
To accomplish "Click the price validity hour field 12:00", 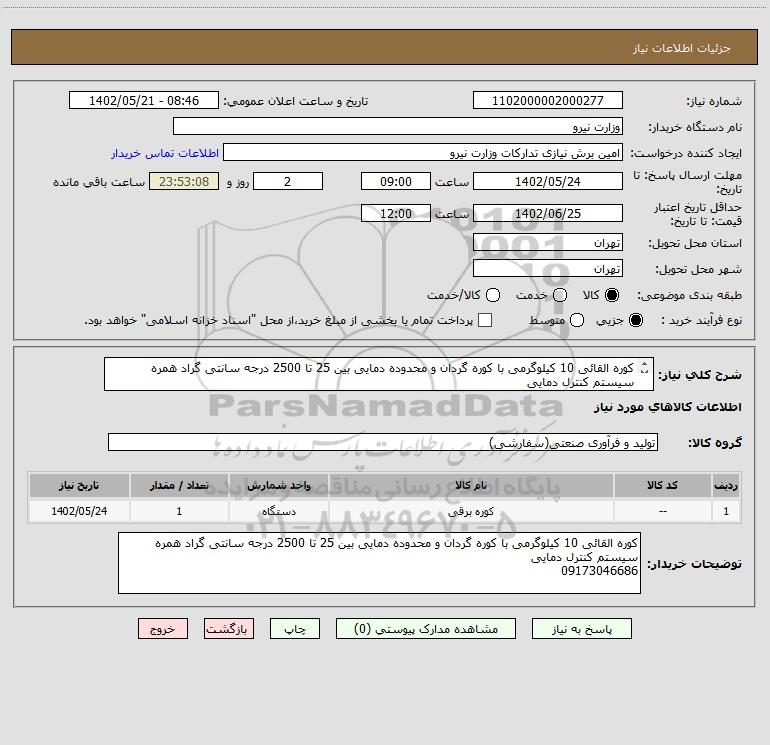I will click(396, 213).
